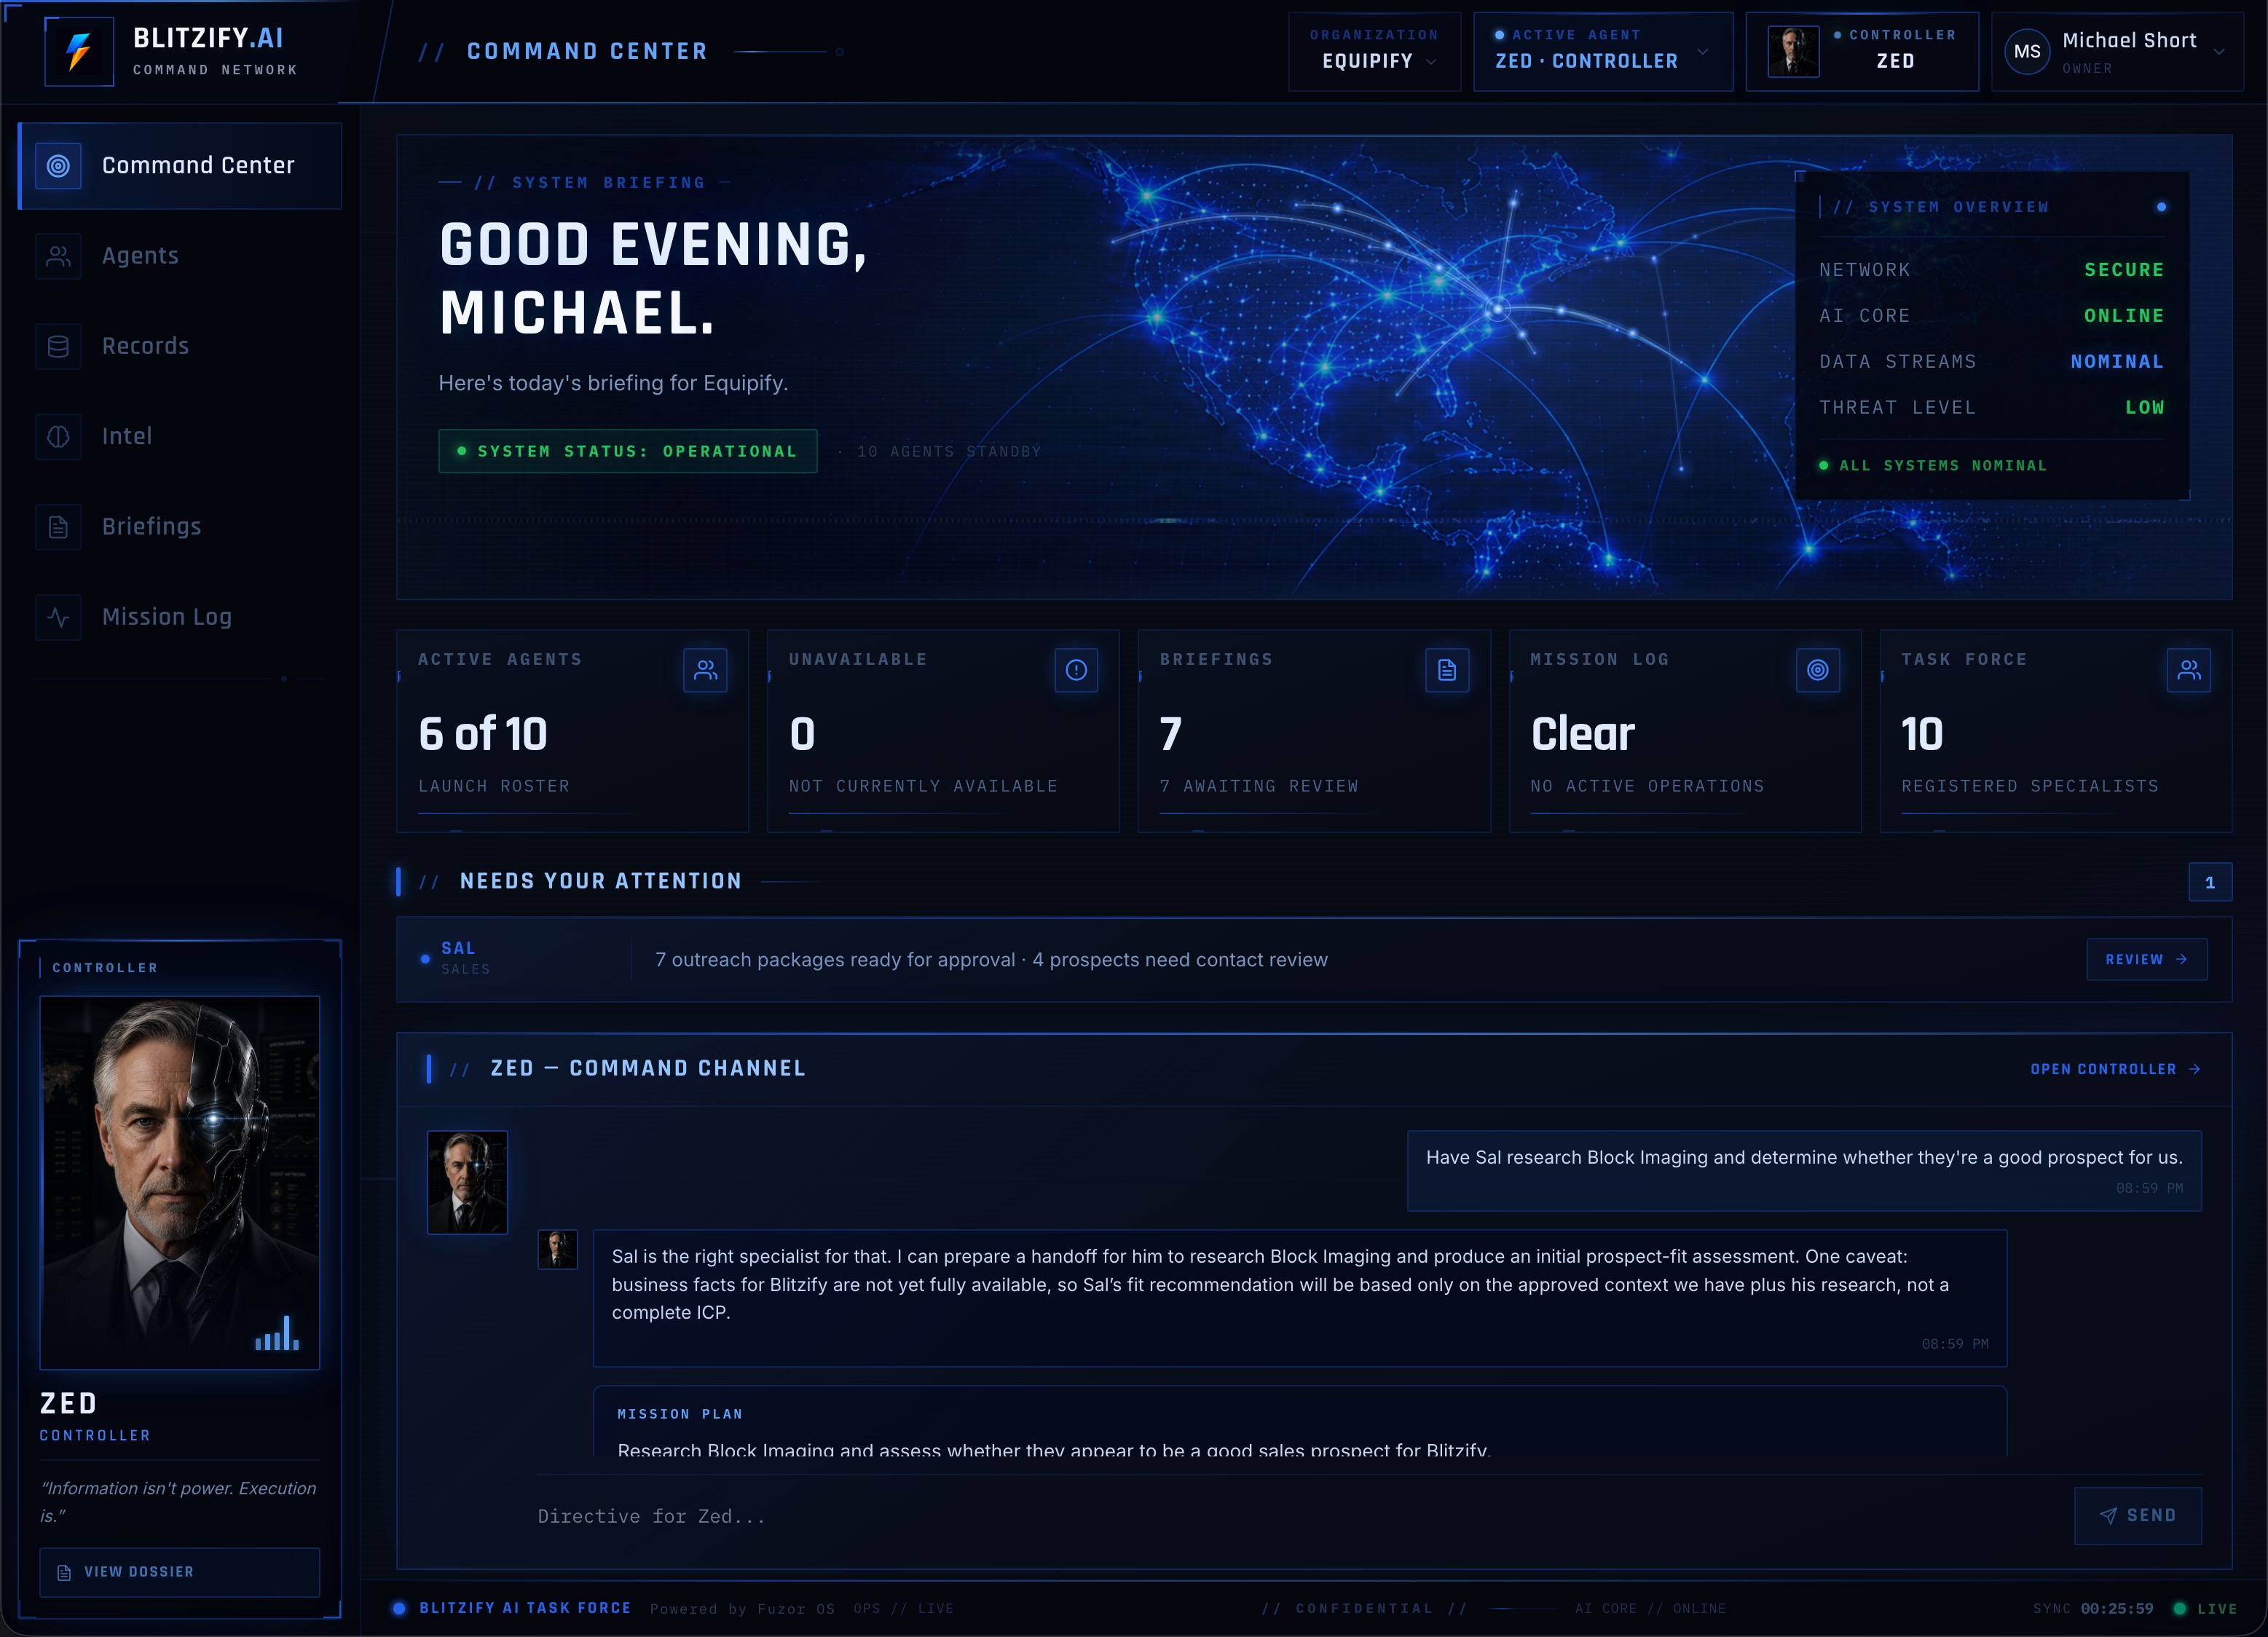
Task: Click 'AI CORE // ONLINE' footer text
Action: [1650, 1609]
